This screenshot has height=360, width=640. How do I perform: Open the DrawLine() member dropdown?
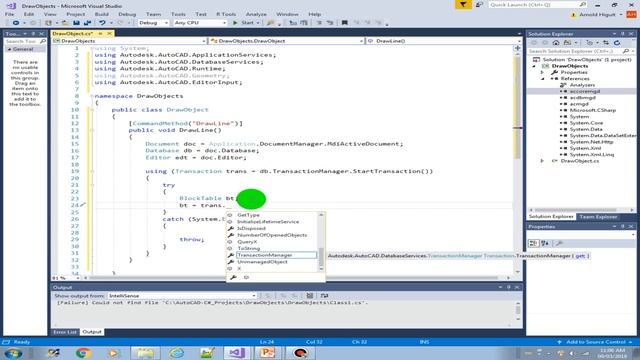[x=444, y=41]
